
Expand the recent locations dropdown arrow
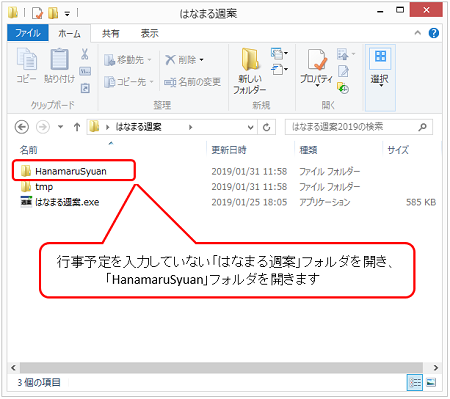point(60,127)
